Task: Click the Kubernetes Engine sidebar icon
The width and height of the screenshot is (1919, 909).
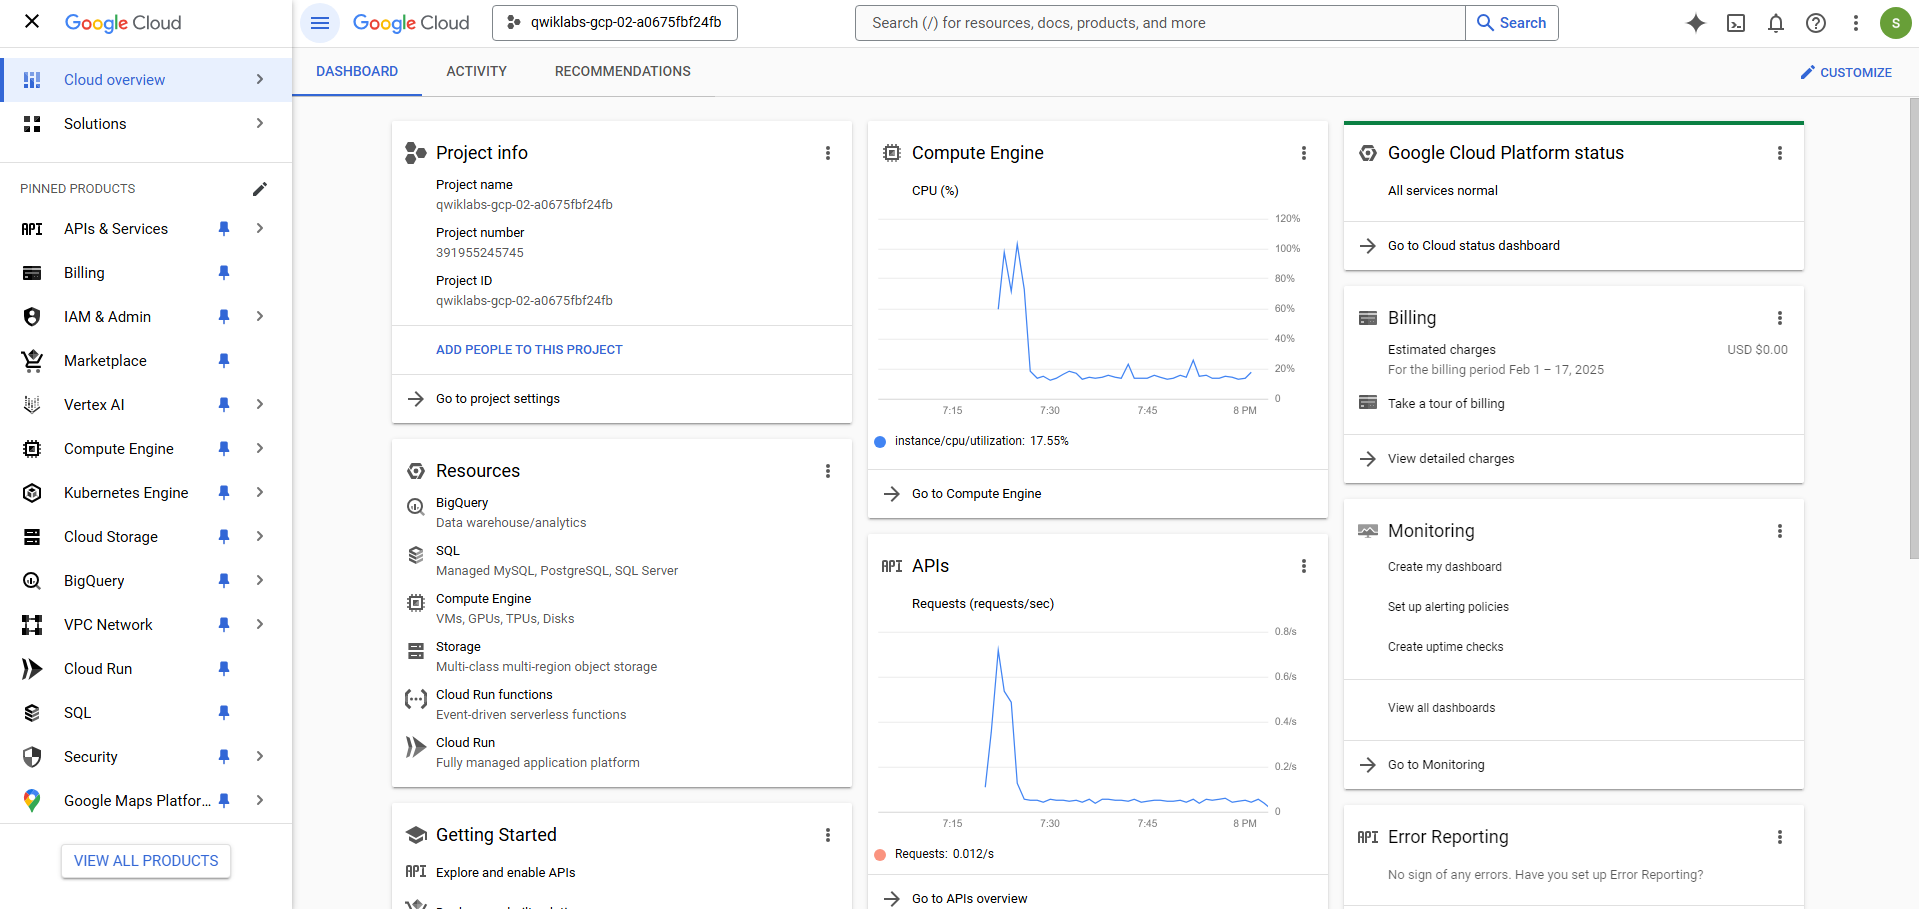Action: [32, 493]
